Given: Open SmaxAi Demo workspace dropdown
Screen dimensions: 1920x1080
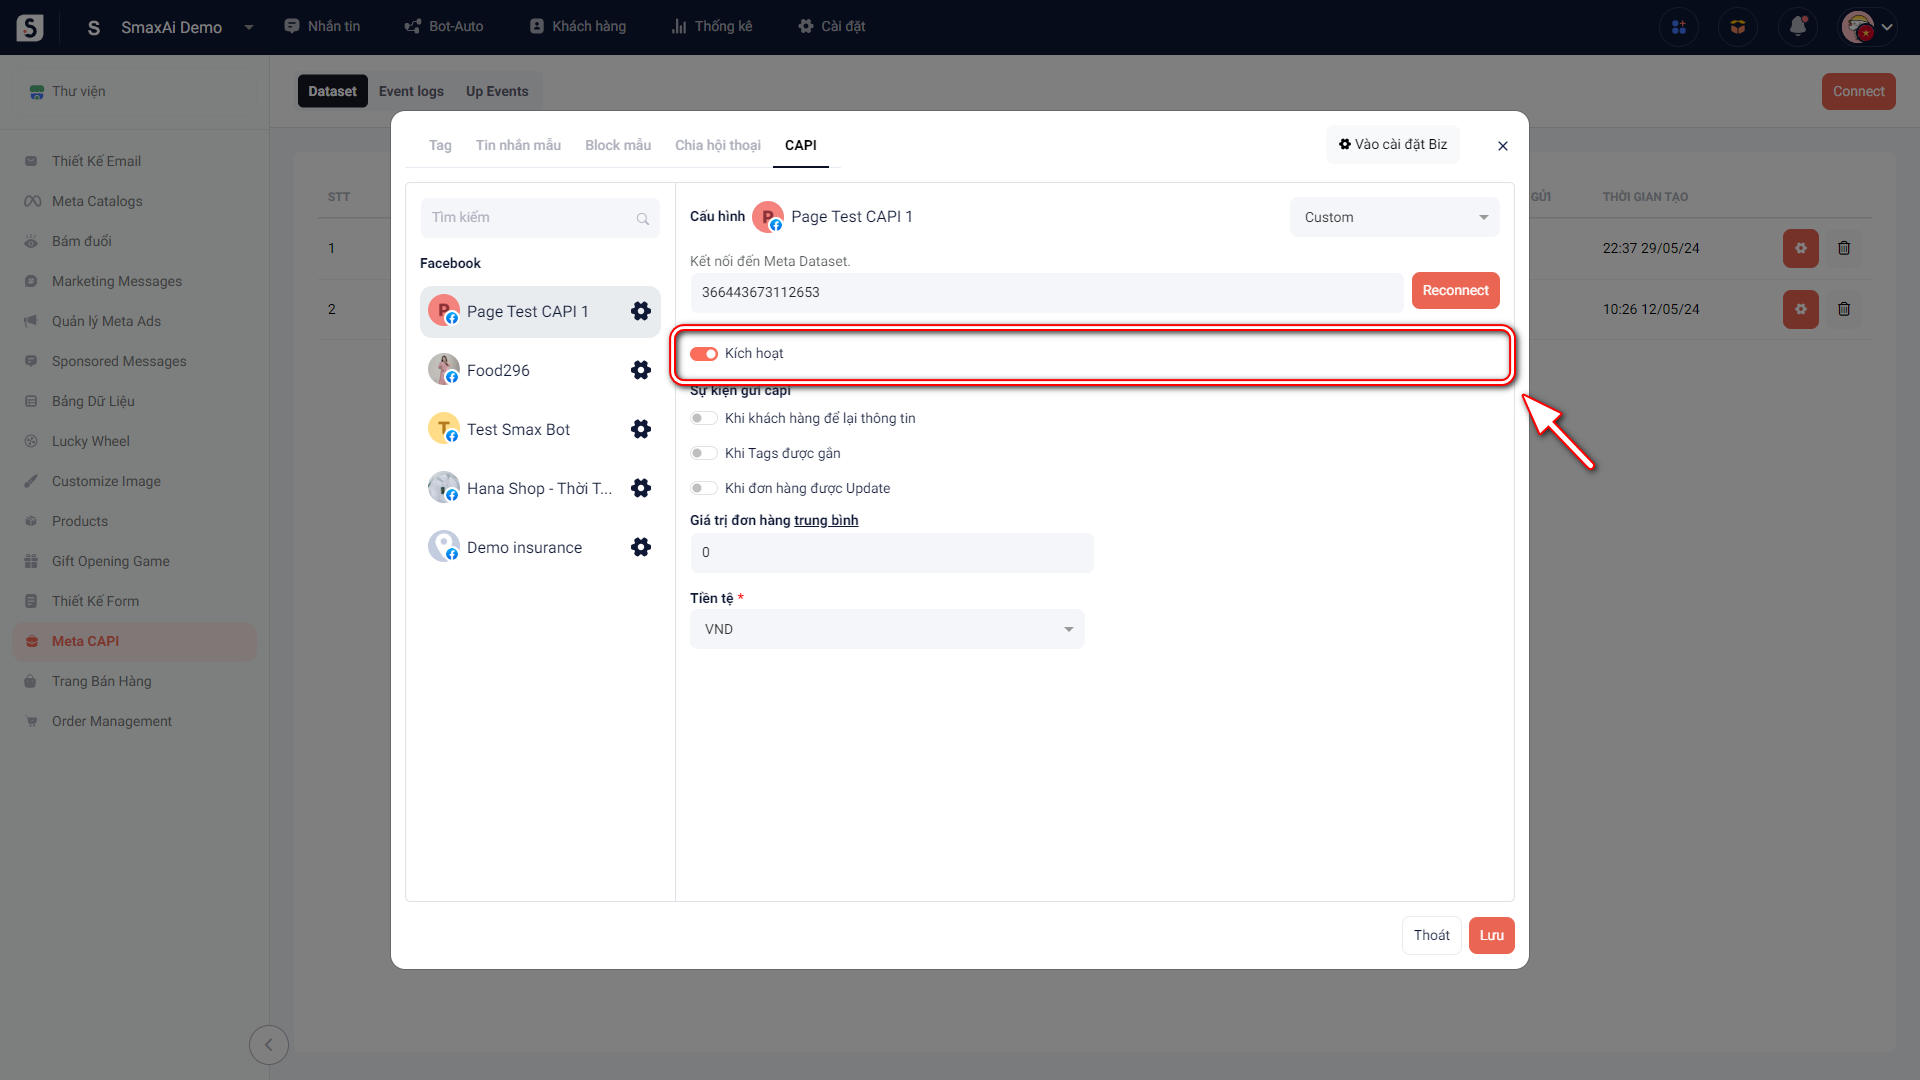Looking at the screenshot, I should pyautogui.click(x=249, y=27).
